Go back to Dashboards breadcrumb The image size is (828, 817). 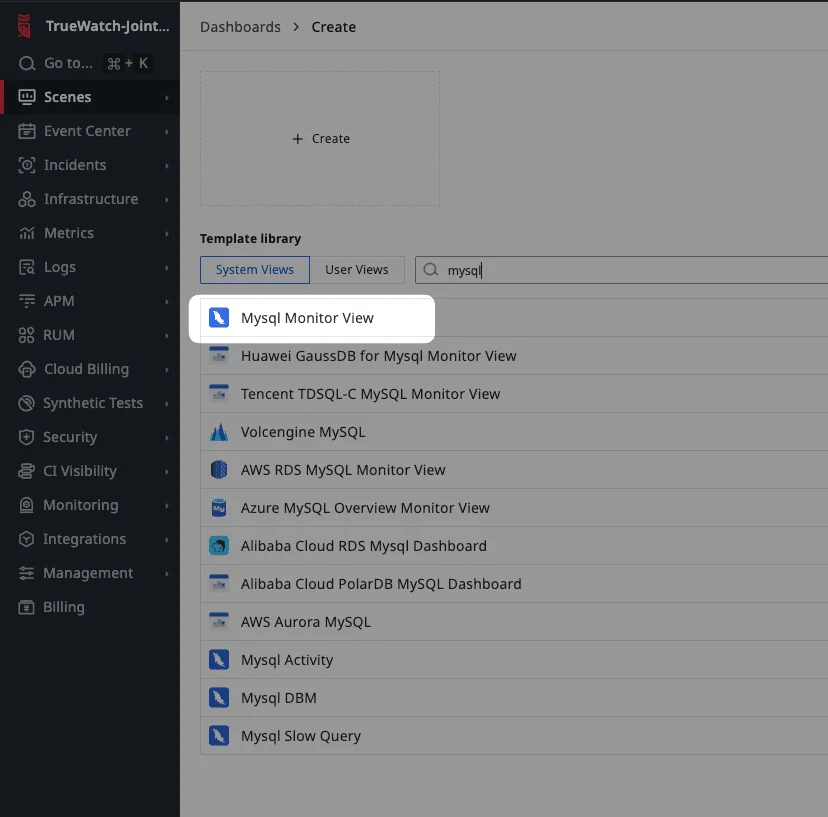pyautogui.click(x=240, y=27)
